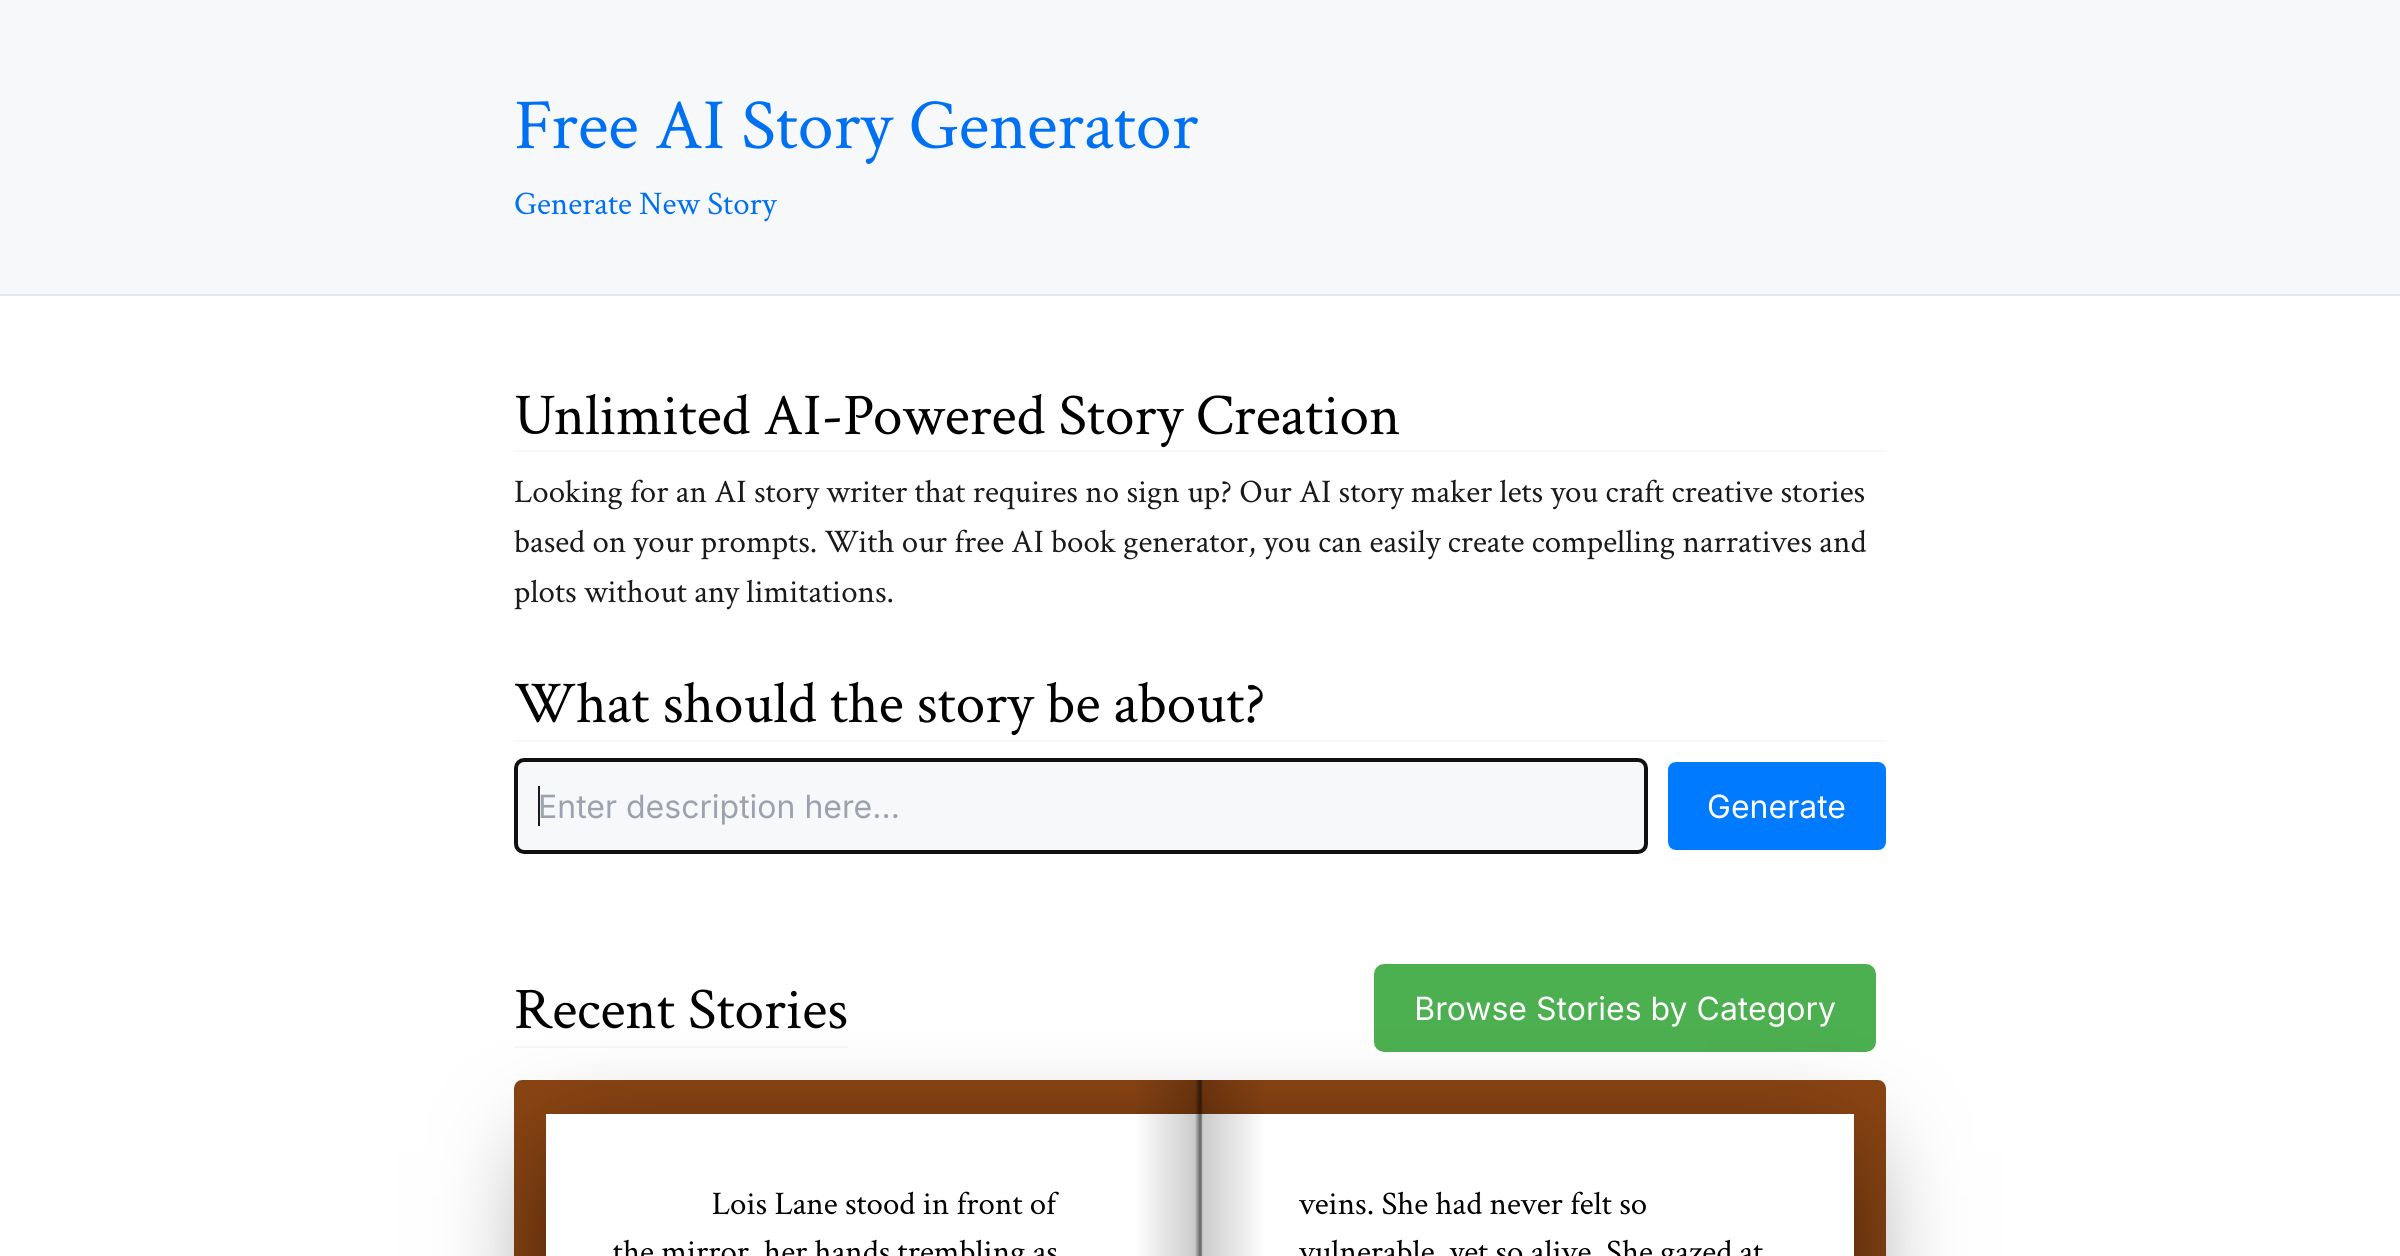2400x1256 pixels.
Task: Click the Recent Stories heading
Action: 681,1010
